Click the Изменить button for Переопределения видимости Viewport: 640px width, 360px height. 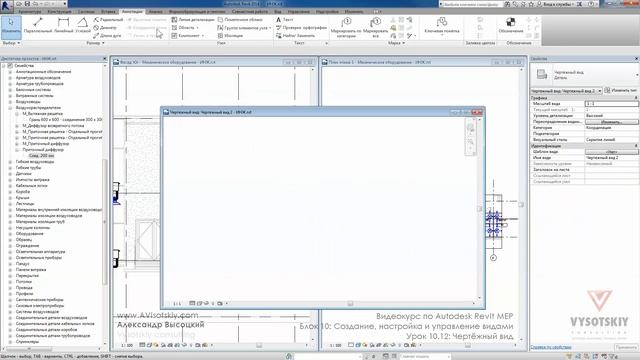point(611,122)
